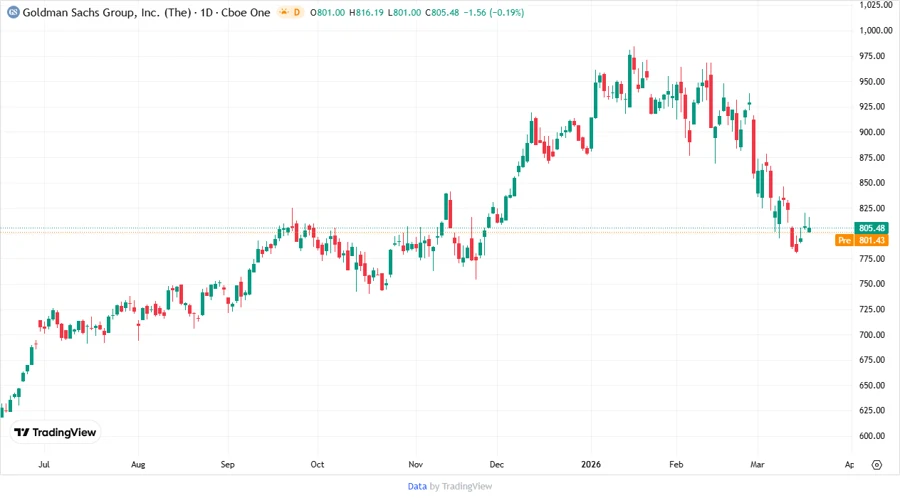Screen dimensions: 900x498
Task: Click the 825.00 price axis label
Action: [872, 208]
